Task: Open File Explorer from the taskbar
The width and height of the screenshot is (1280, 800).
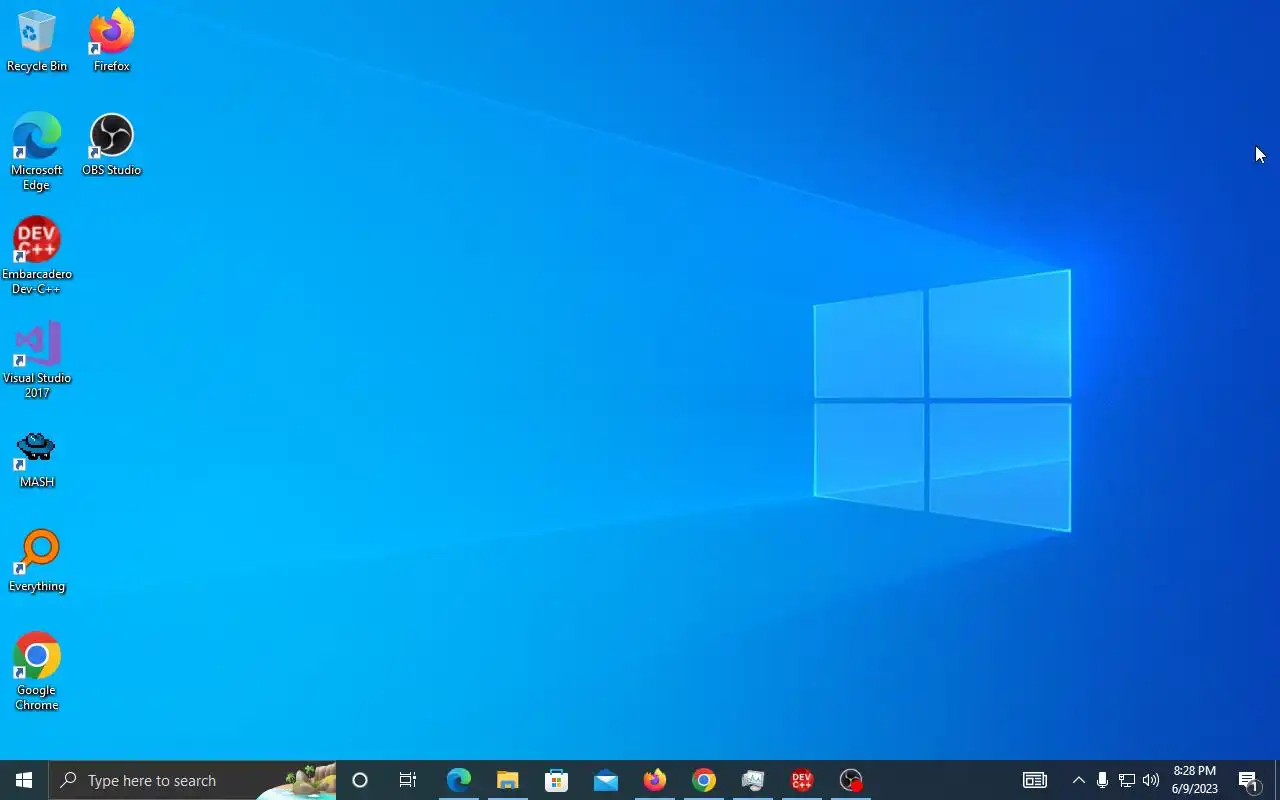Action: pyautogui.click(x=508, y=780)
